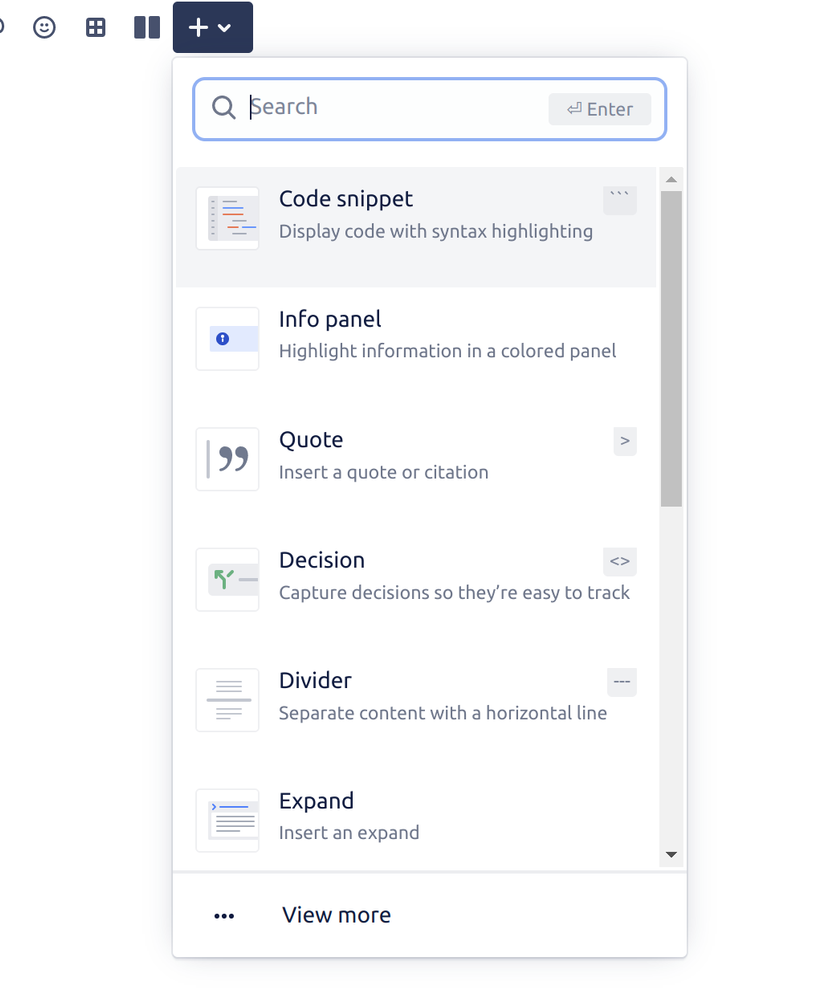Click inside the Search input field
Image resolution: width=833 pixels, height=998 pixels.
tap(380, 107)
